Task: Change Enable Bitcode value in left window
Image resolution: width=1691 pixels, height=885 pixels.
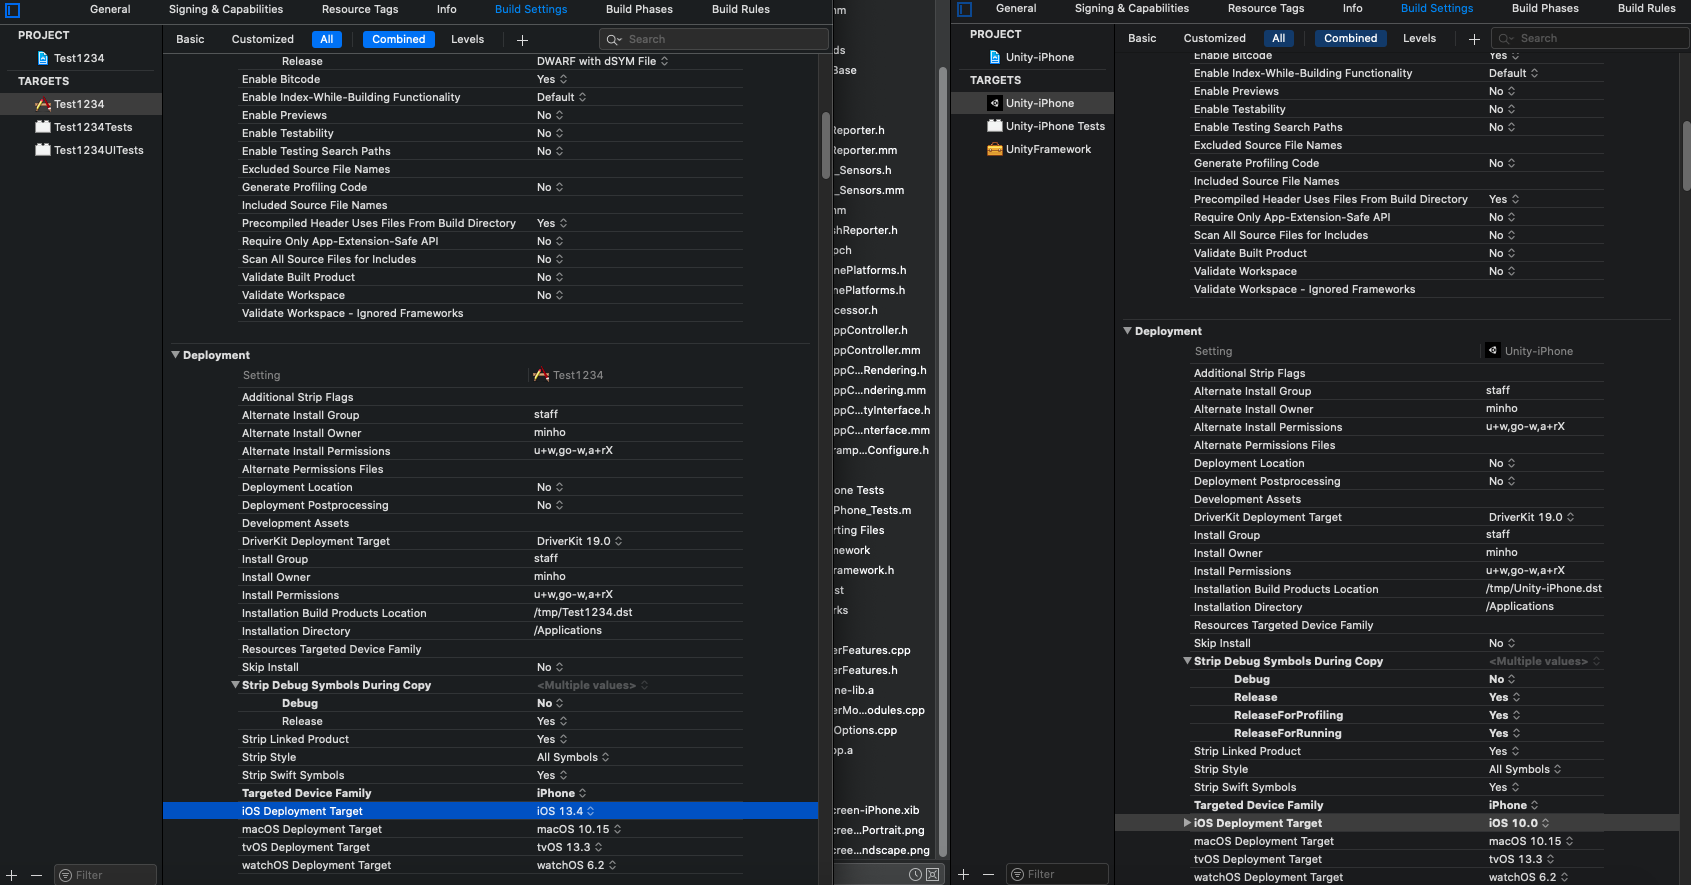Action: click(x=552, y=79)
